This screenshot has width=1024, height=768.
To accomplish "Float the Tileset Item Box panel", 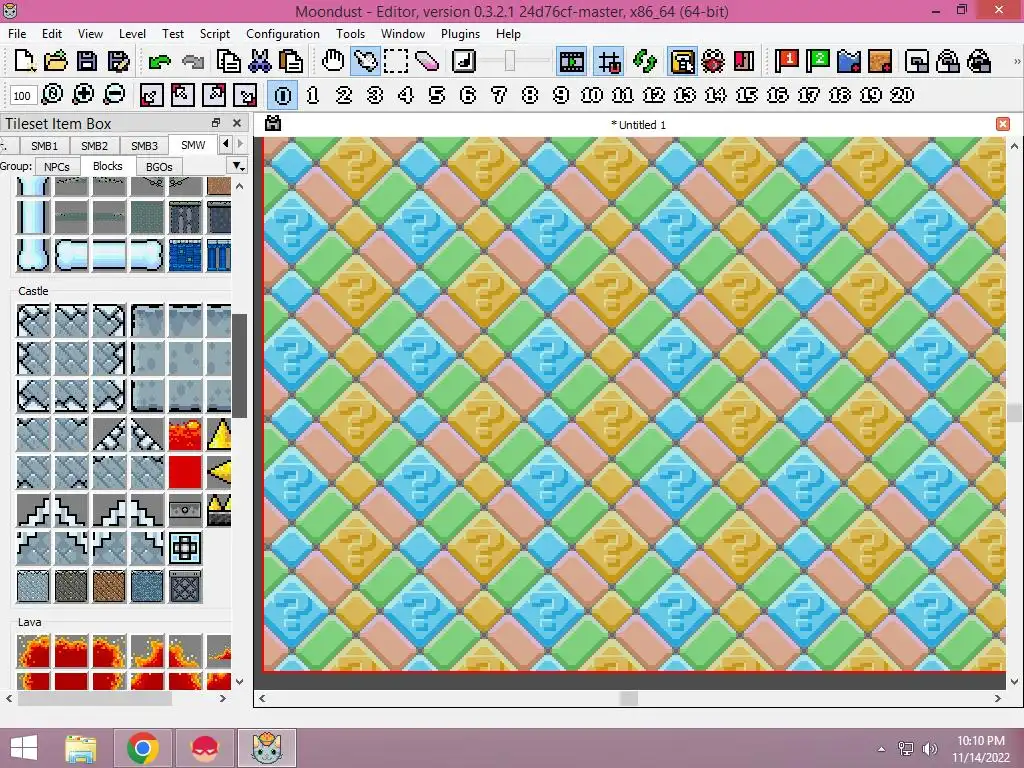I will [216, 123].
